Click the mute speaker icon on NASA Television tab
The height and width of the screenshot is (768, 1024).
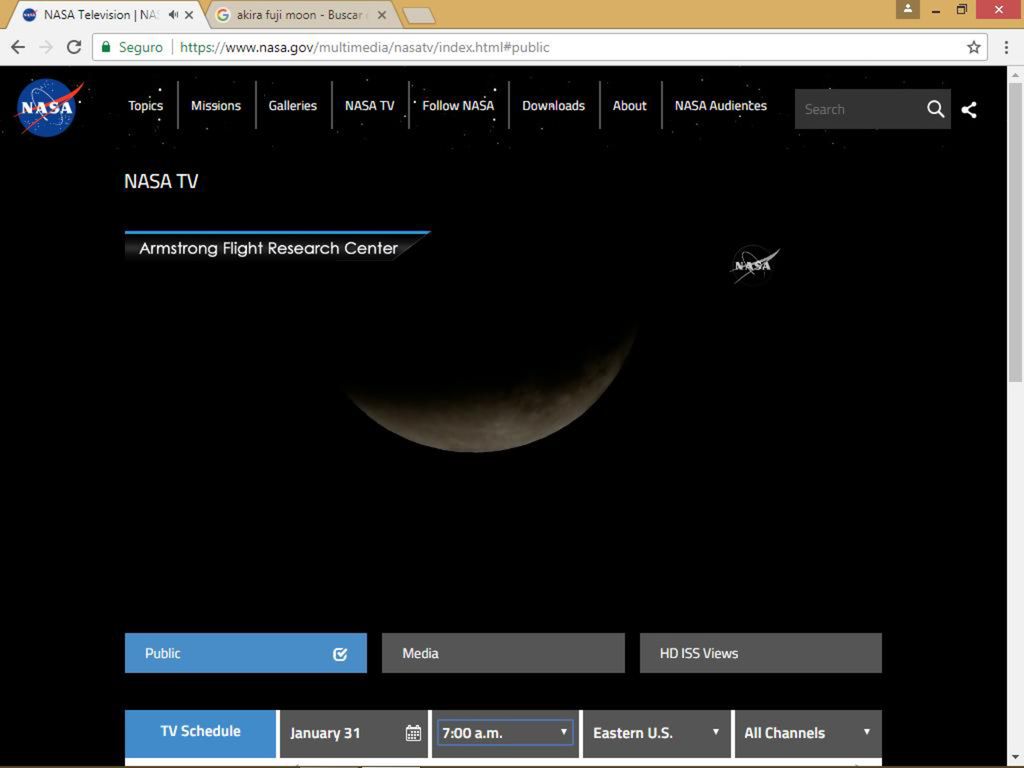[x=173, y=14]
